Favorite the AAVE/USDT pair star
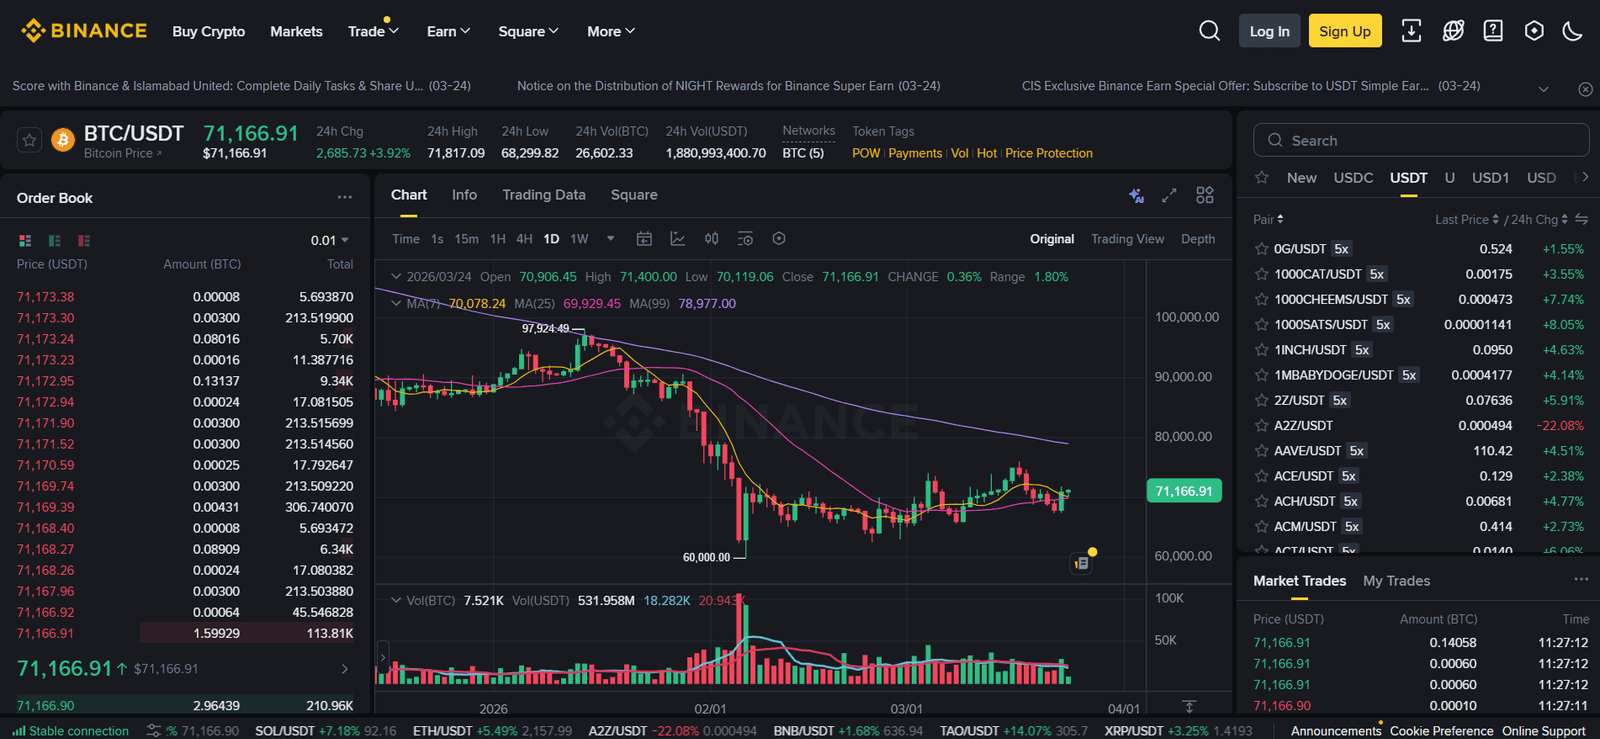1600x739 pixels. (1262, 451)
